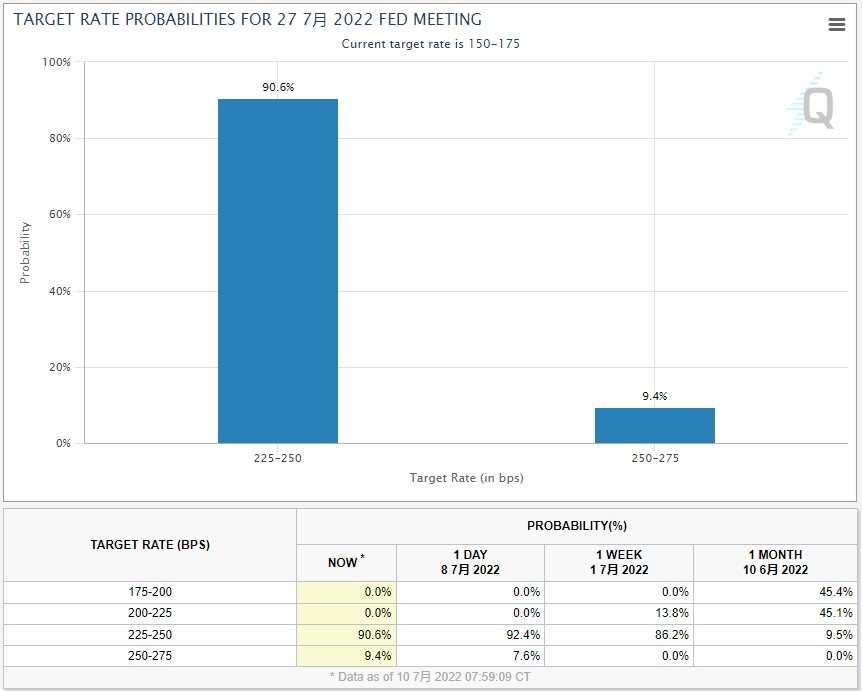Click the 1 MONTH column header

(x=775, y=562)
